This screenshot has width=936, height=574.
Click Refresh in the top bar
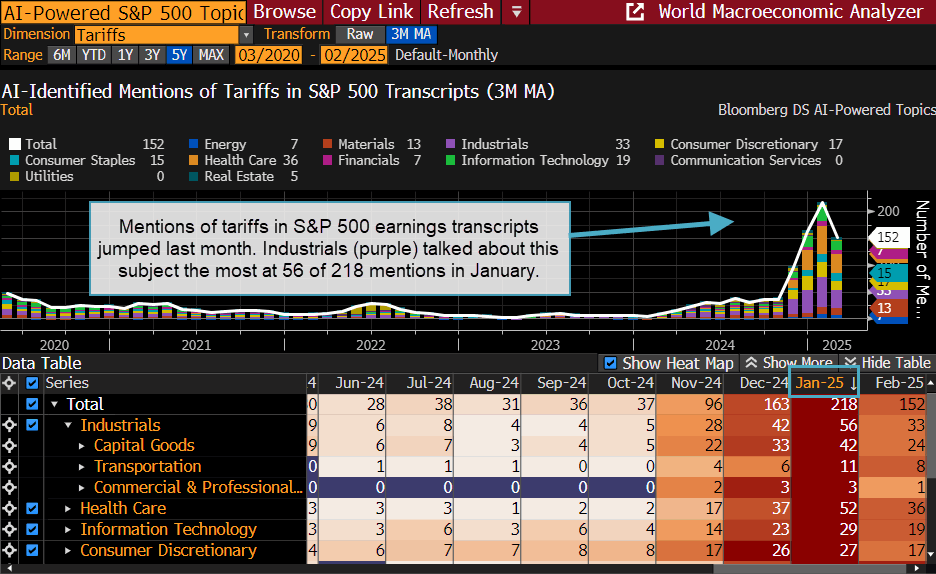[461, 12]
